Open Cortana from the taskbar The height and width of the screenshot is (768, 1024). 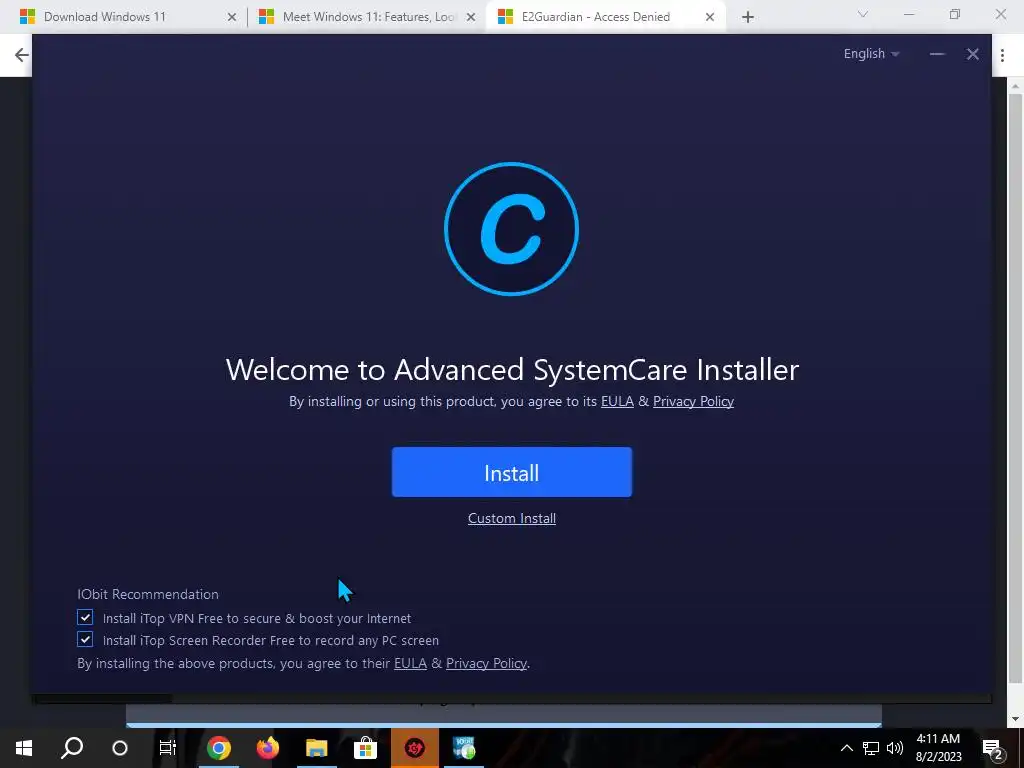[120, 748]
